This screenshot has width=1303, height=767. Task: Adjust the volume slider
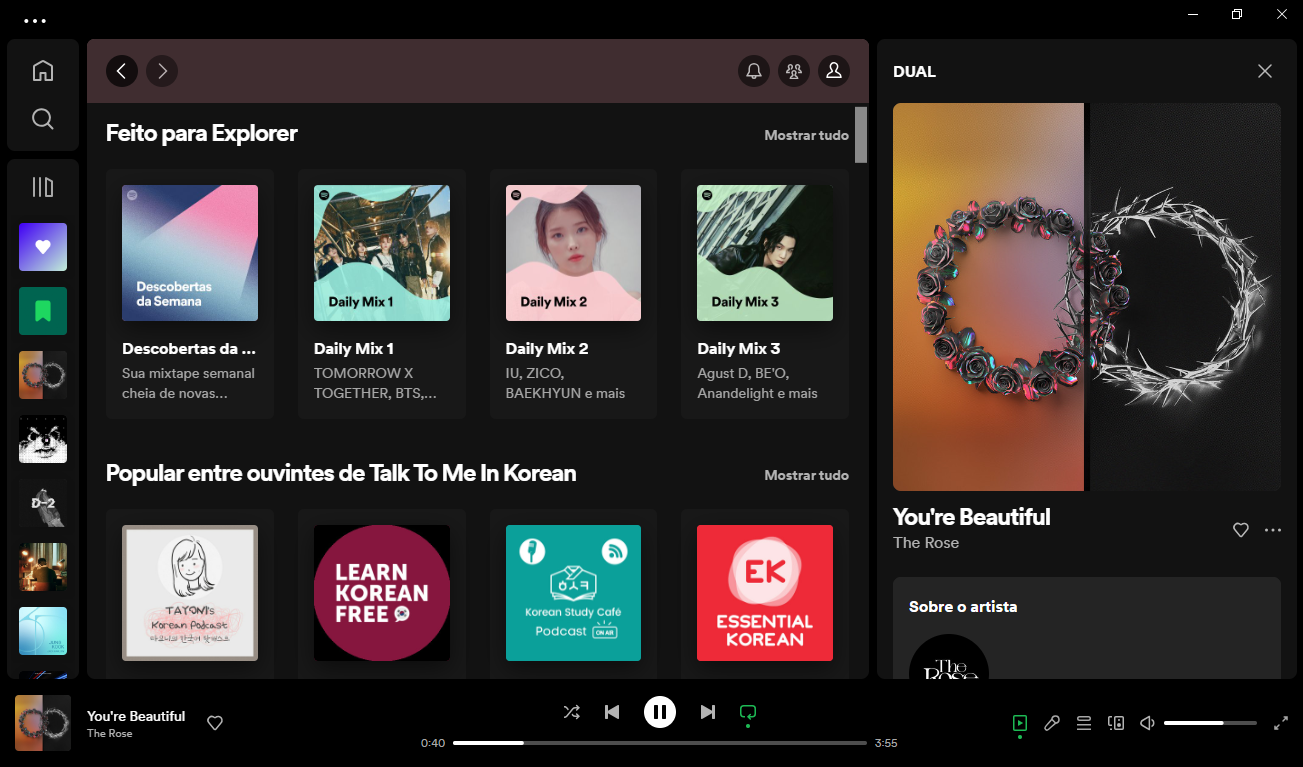click(x=1210, y=723)
